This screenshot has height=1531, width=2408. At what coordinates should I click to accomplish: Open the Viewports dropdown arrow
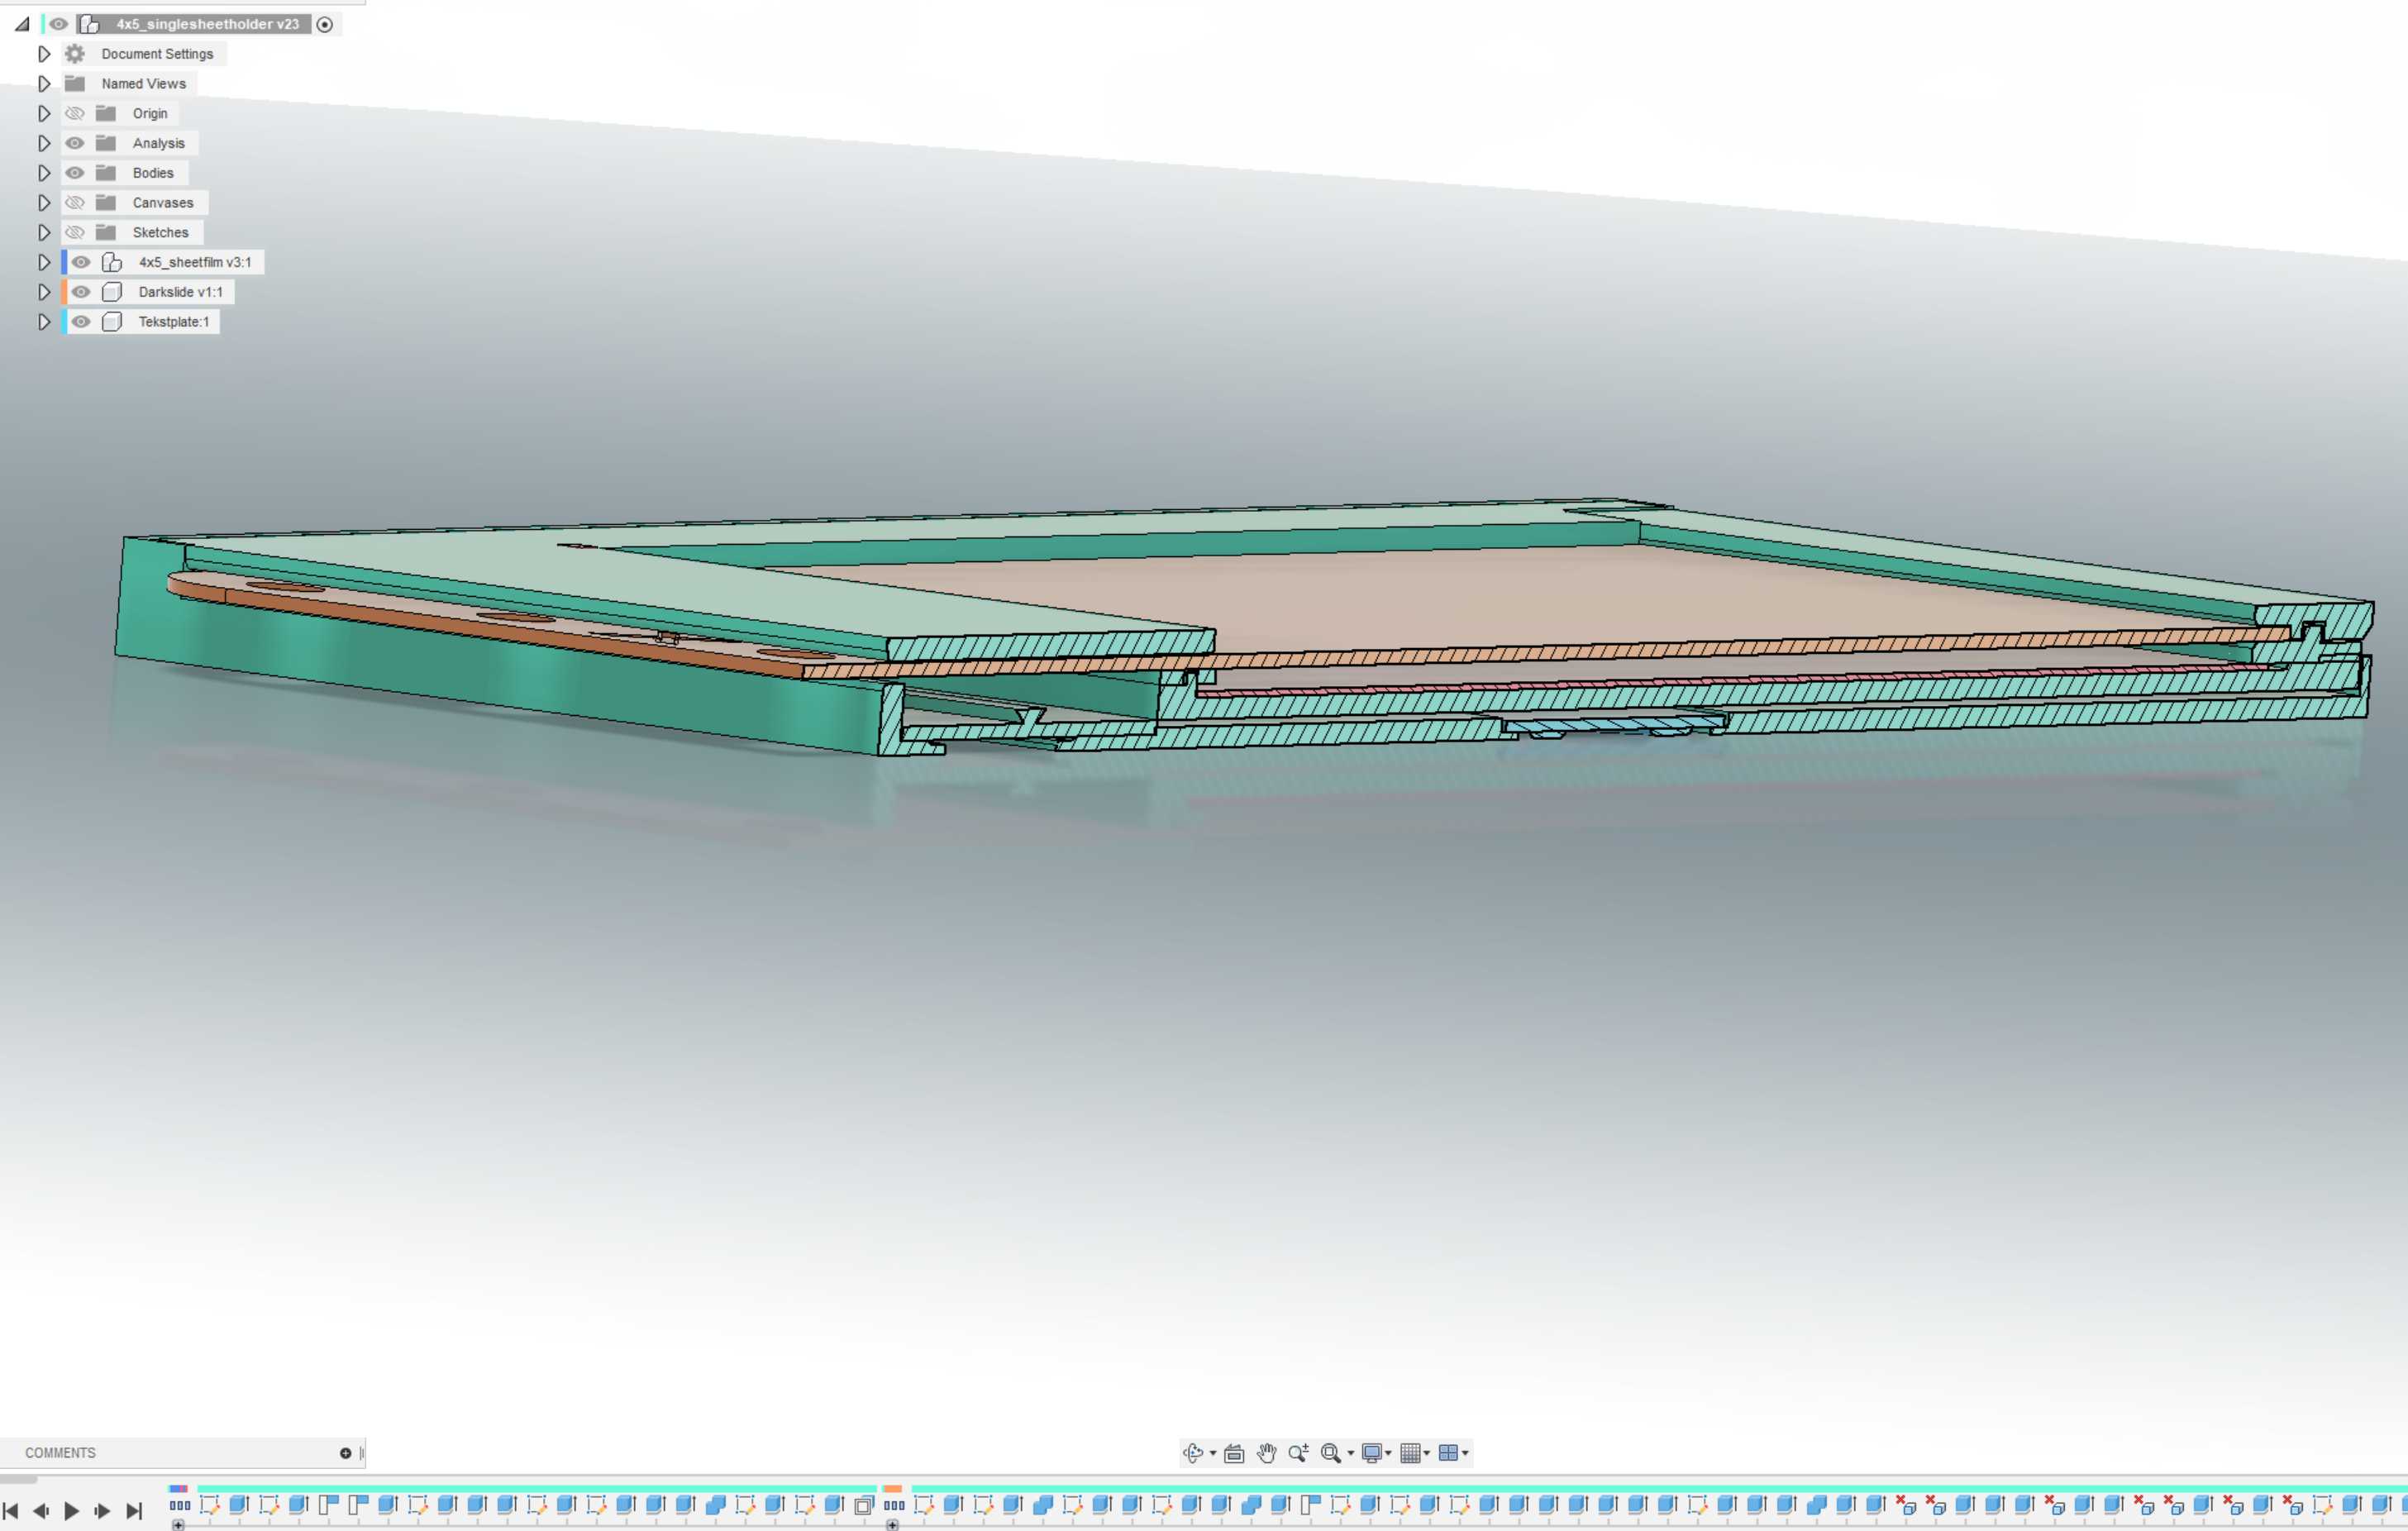click(1465, 1454)
